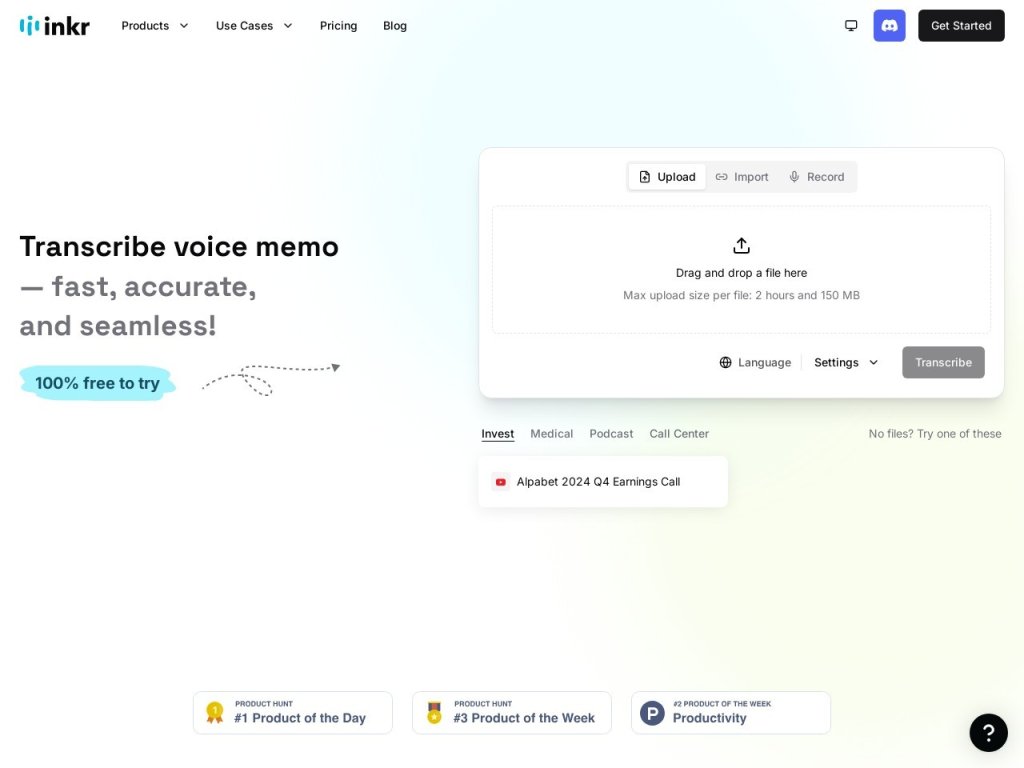Toggle the display theme monitor icon

851,25
